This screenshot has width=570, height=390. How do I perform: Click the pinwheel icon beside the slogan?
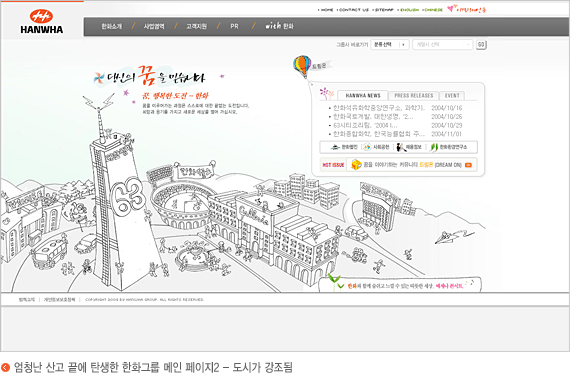tap(99, 78)
